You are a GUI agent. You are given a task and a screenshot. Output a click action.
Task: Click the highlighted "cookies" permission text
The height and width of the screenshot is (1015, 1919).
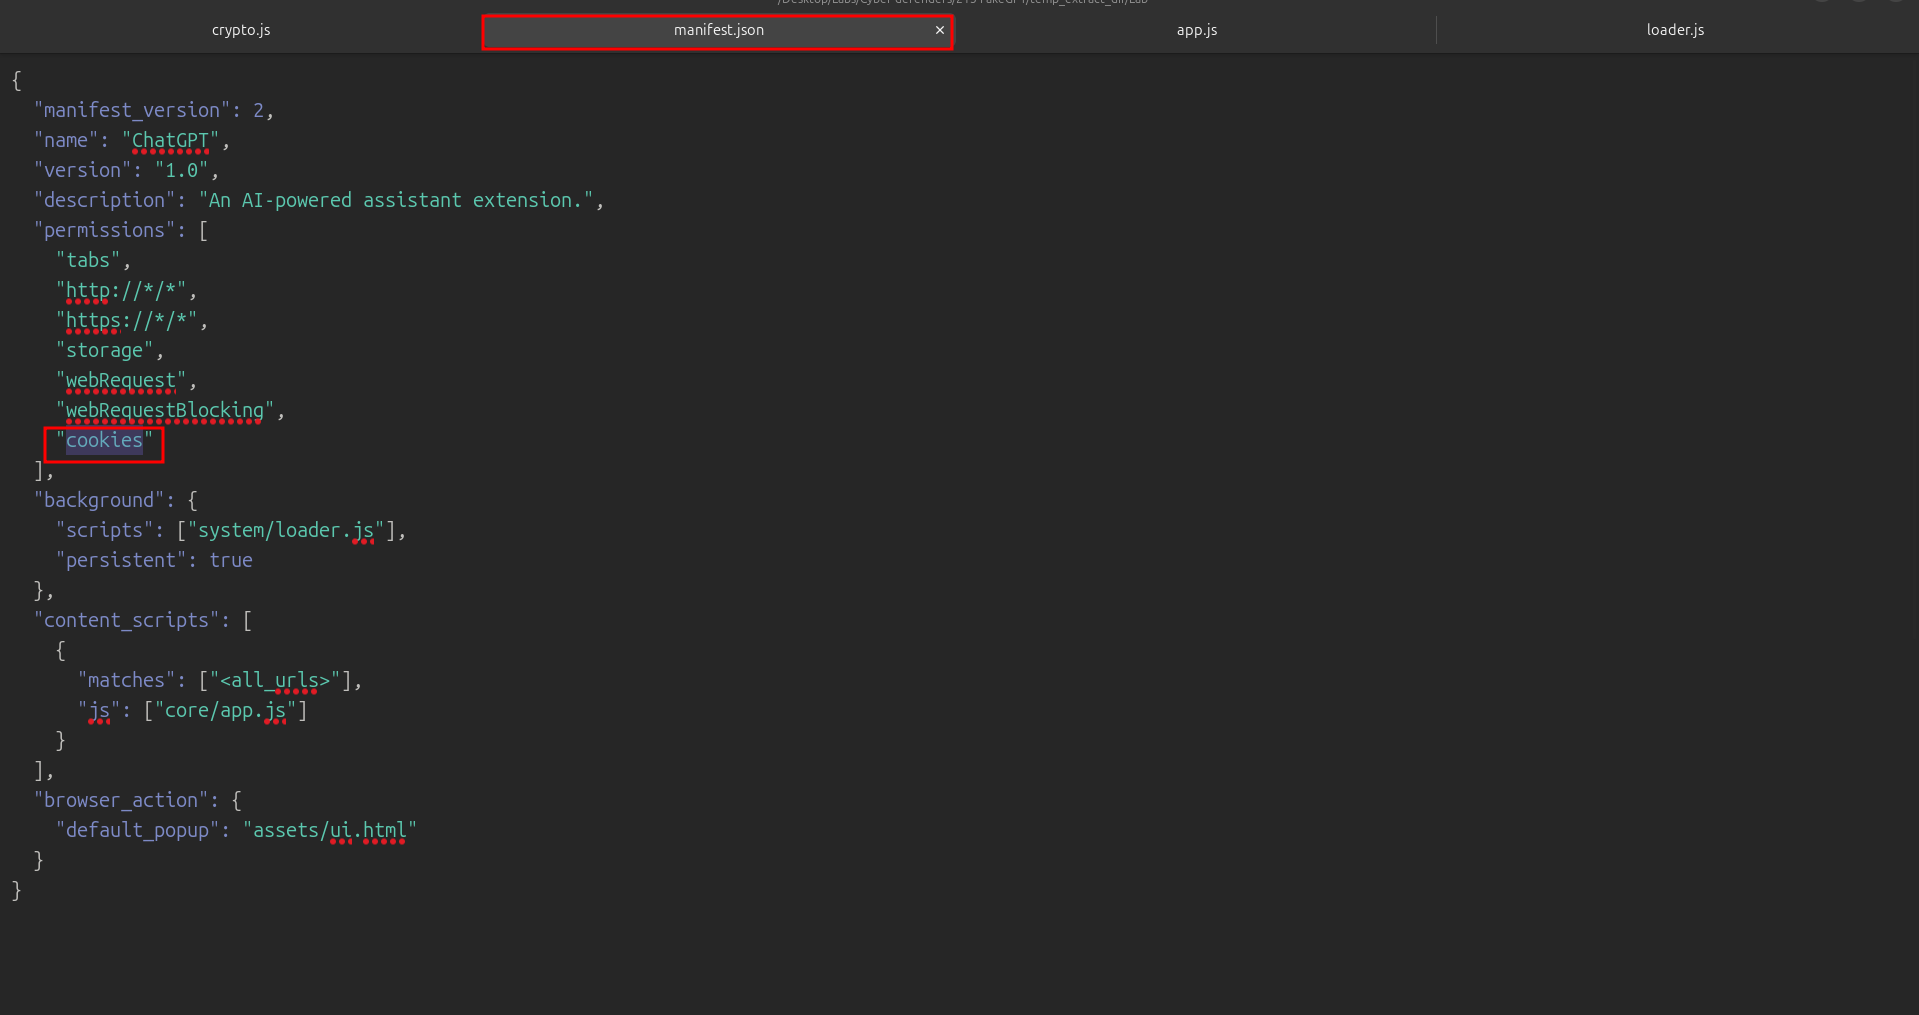point(104,441)
